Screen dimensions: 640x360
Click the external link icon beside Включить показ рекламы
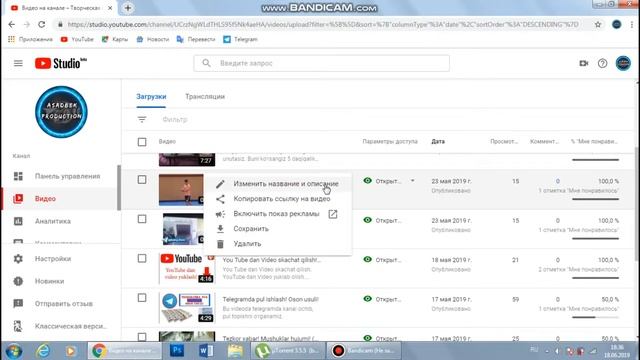point(333,214)
